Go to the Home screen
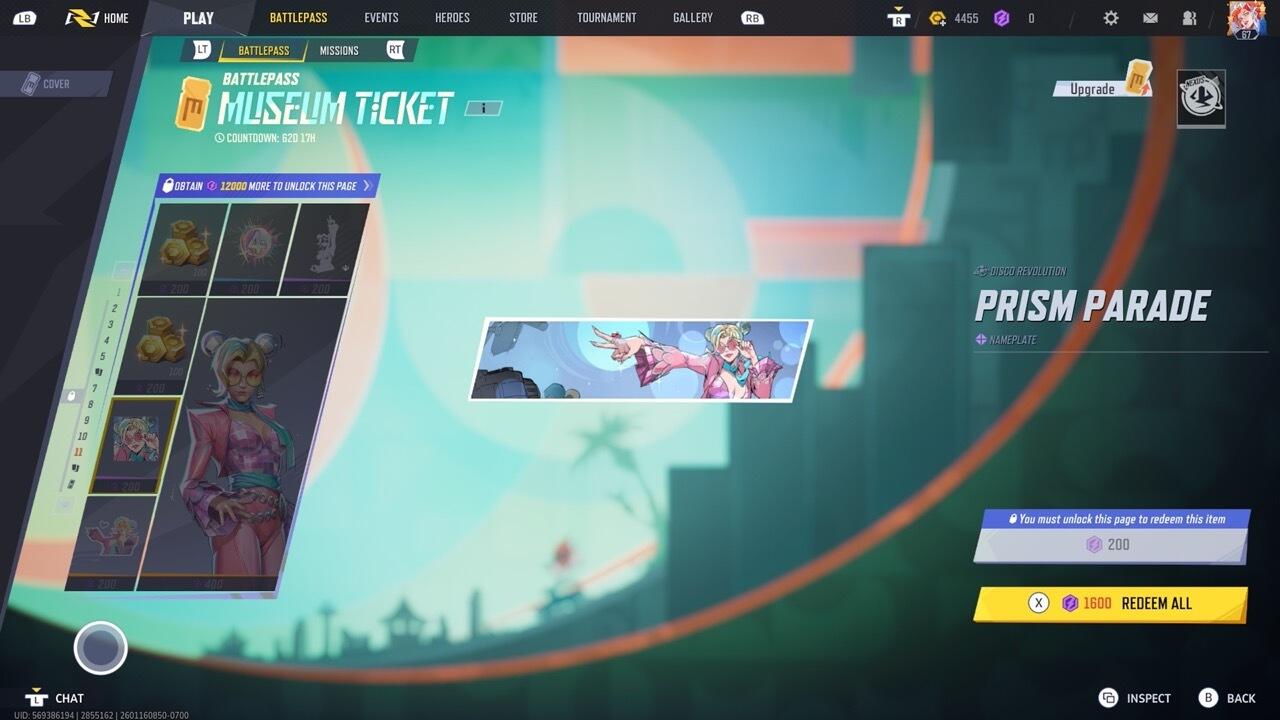 point(98,18)
